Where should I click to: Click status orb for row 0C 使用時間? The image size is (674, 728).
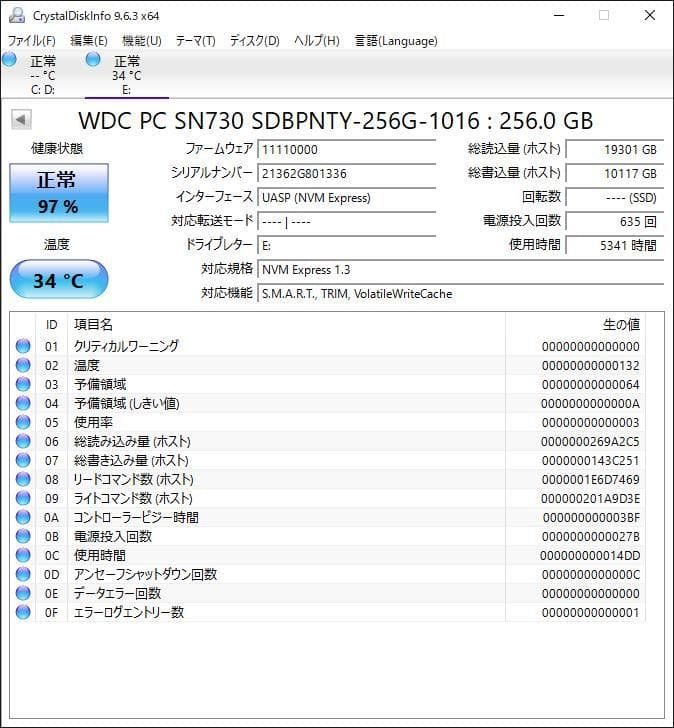click(x=23, y=556)
